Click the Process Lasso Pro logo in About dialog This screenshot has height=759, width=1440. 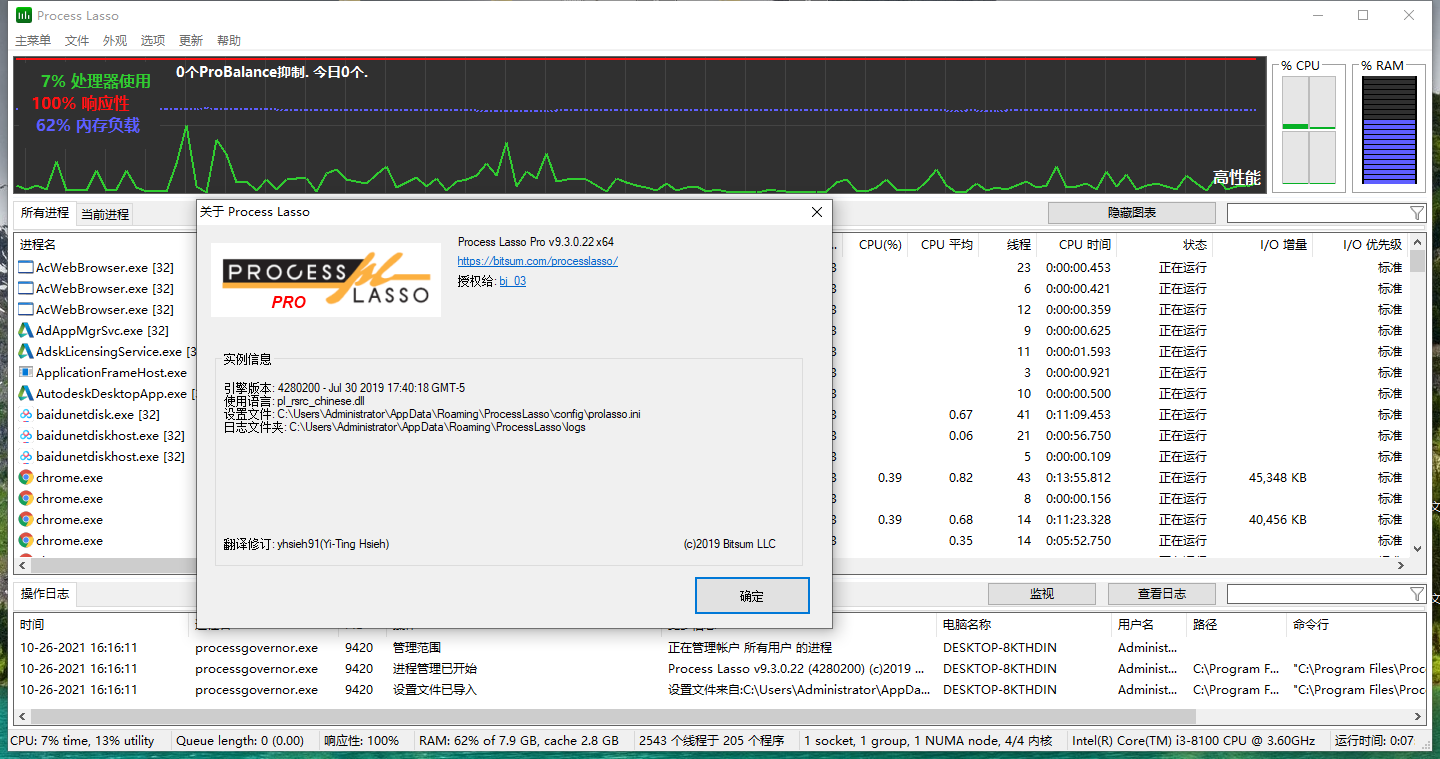tap(326, 280)
